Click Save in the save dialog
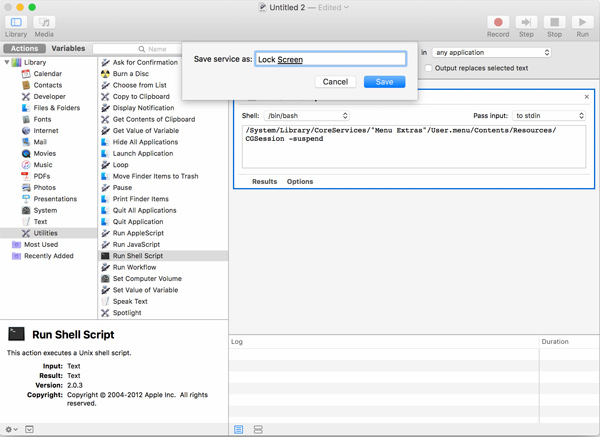 pyautogui.click(x=385, y=82)
